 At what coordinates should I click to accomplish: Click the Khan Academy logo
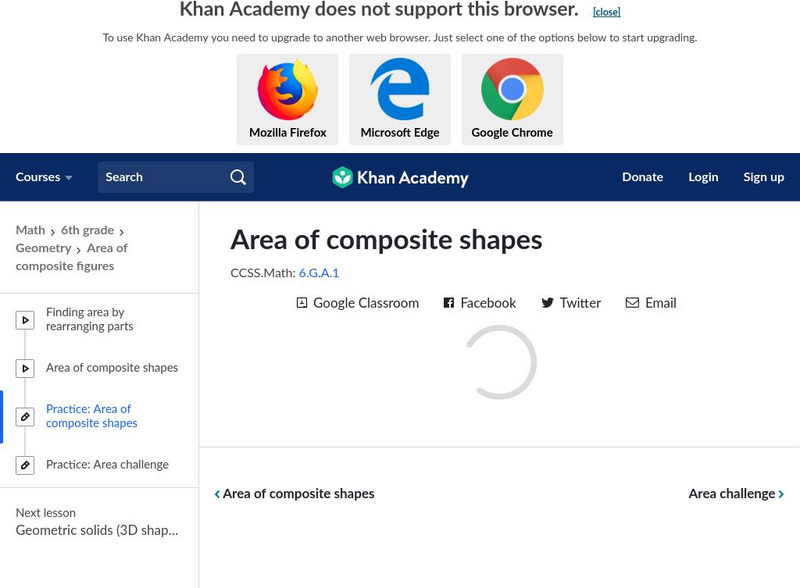(x=400, y=178)
